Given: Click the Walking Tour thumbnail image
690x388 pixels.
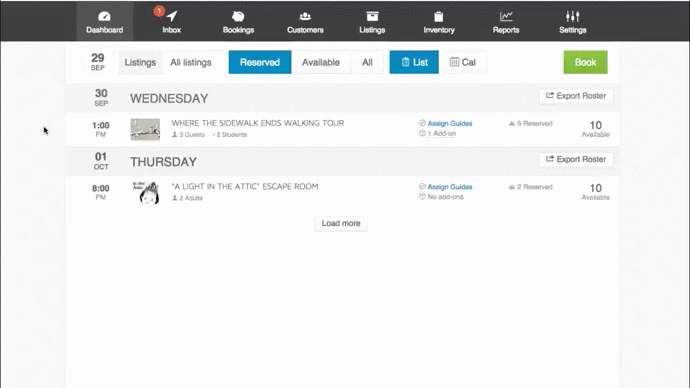Looking at the screenshot, I should pos(145,129).
